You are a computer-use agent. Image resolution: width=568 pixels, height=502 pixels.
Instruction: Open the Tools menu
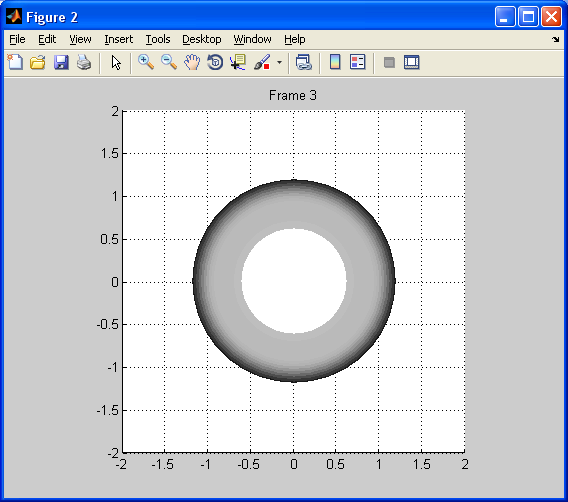158,39
